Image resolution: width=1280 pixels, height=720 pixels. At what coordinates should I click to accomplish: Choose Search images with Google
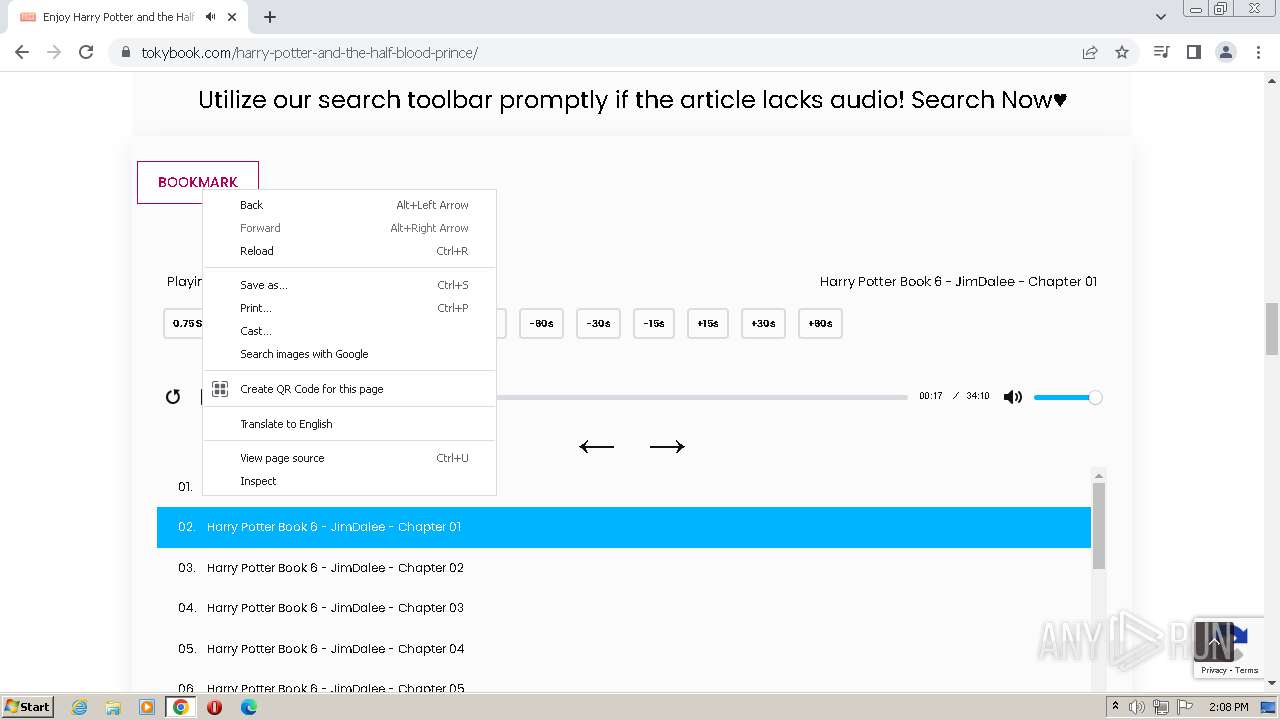[x=349, y=354]
